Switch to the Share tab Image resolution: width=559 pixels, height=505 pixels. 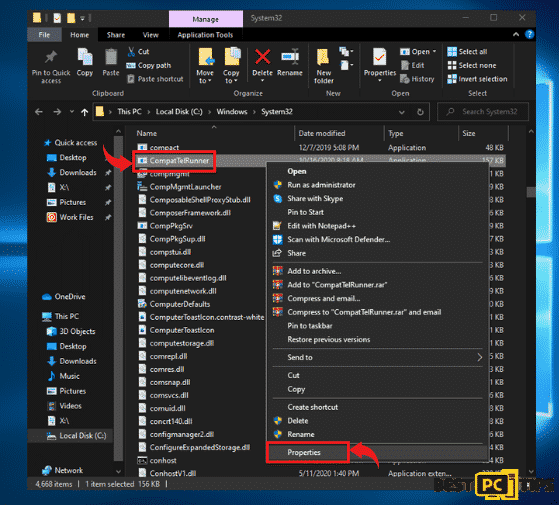(116, 35)
